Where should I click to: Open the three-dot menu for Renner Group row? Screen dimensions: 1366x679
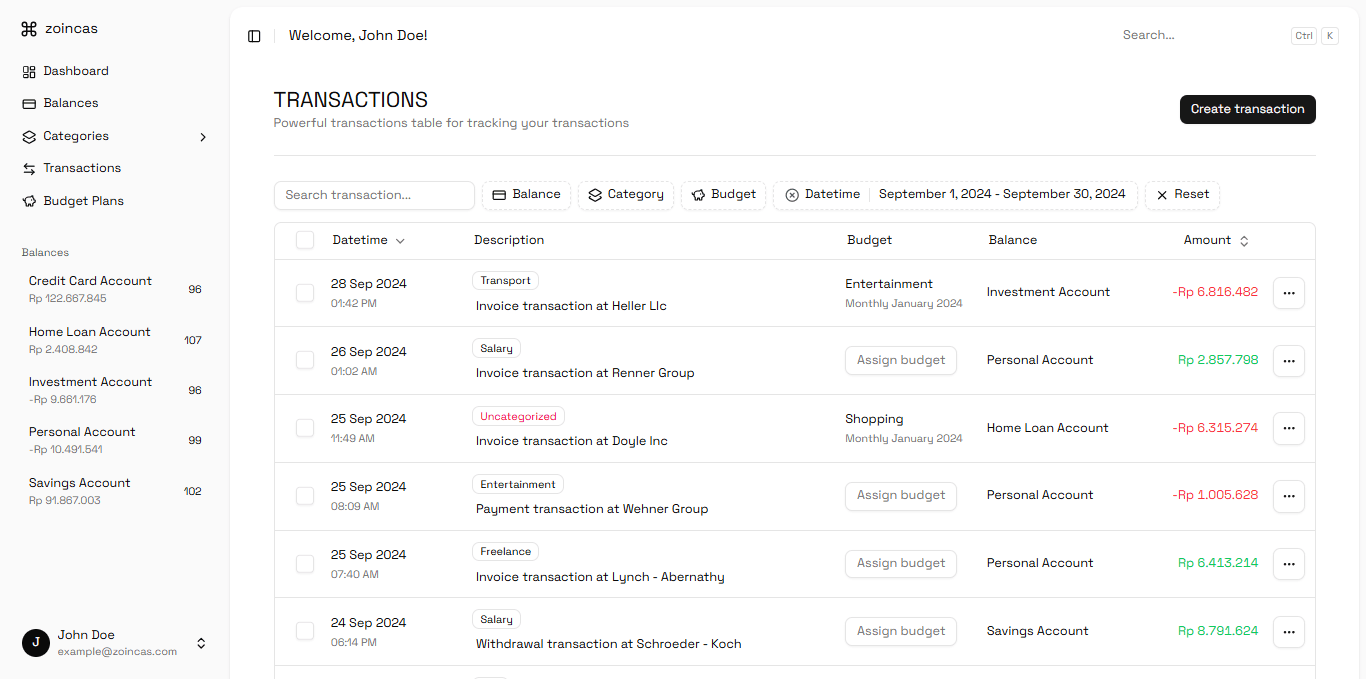[1288, 361]
